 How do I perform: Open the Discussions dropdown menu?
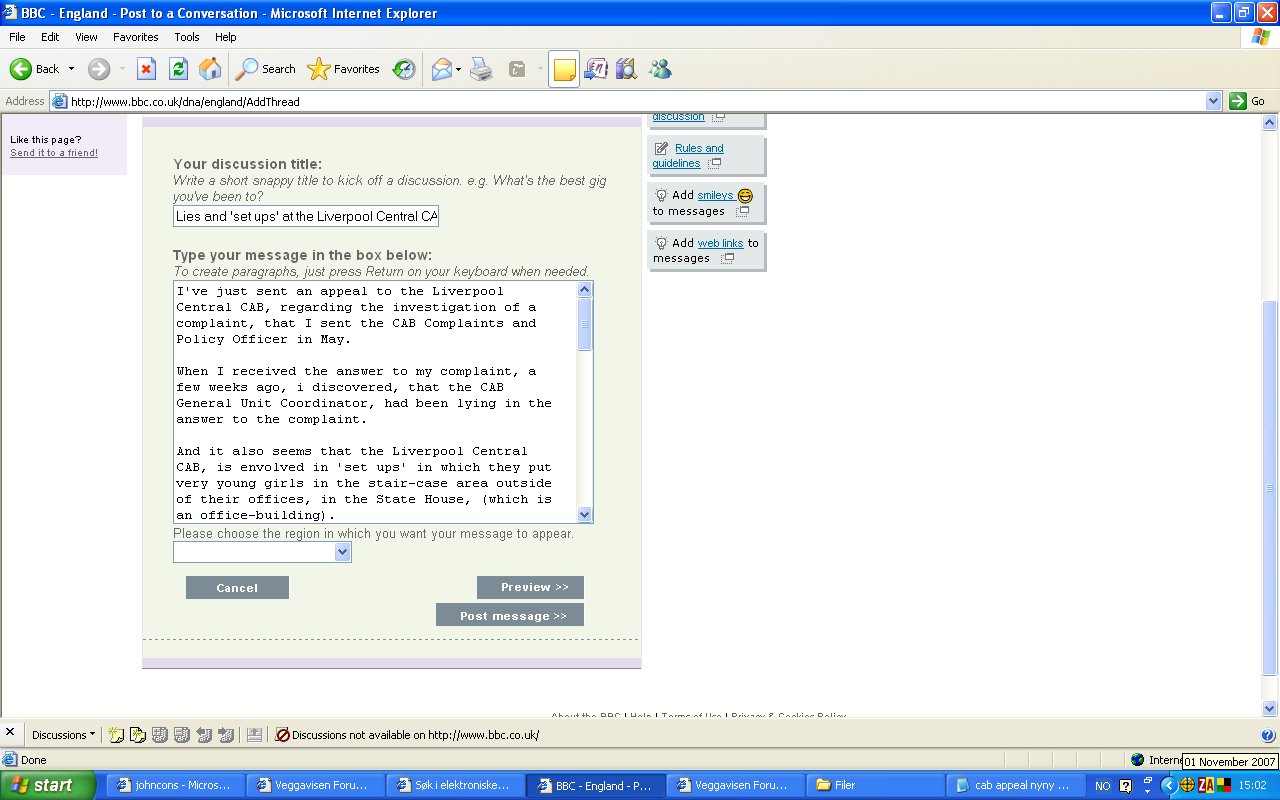point(63,735)
